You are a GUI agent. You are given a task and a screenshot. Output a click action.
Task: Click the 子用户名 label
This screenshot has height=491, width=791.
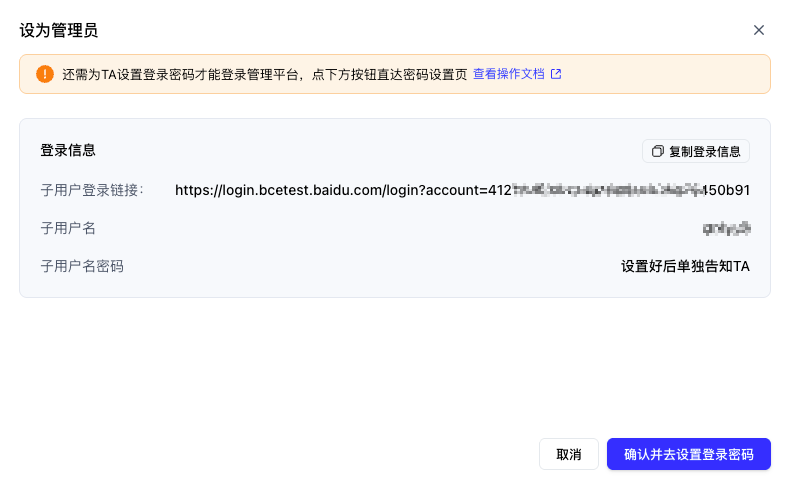tap(68, 228)
